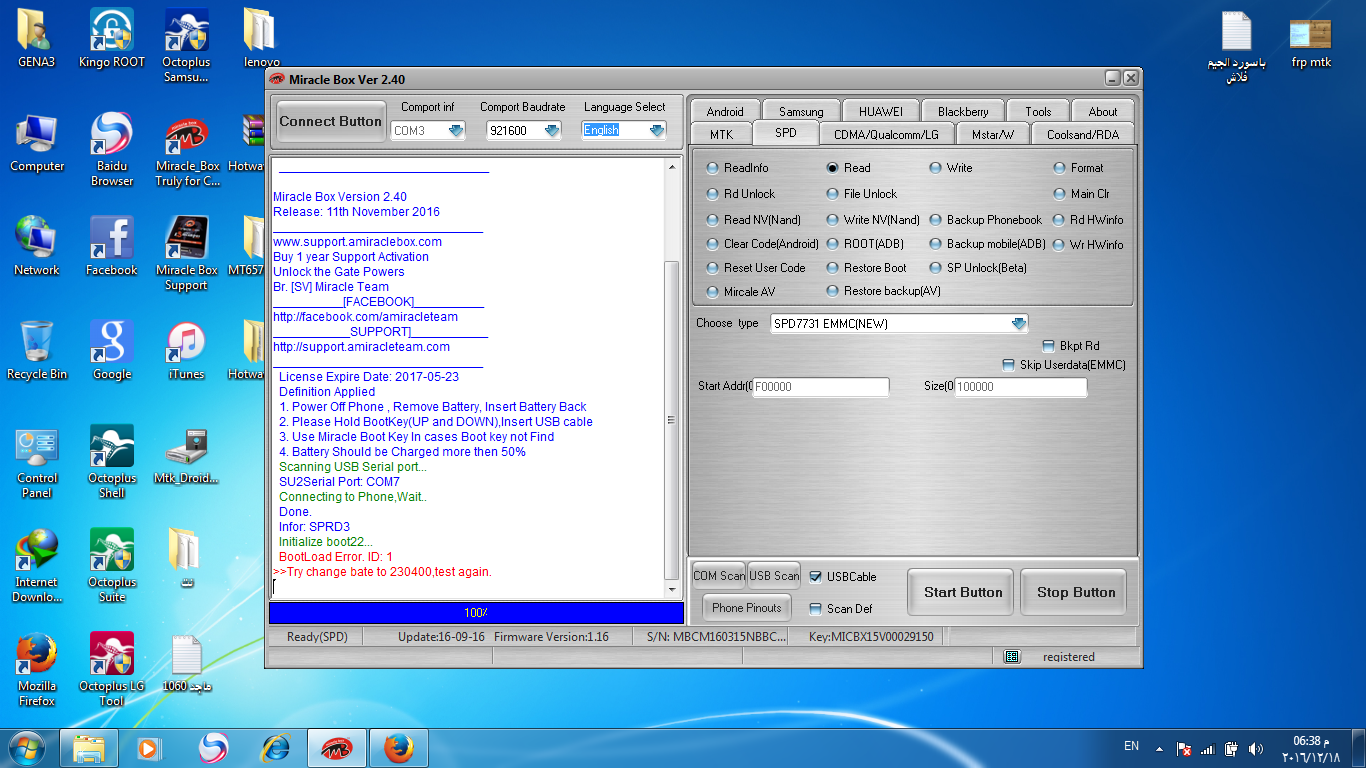Screen dimensions: 1366x768
Task: Launch Octoplus Shell desktop shortcut
Action: tap(112, 461)
